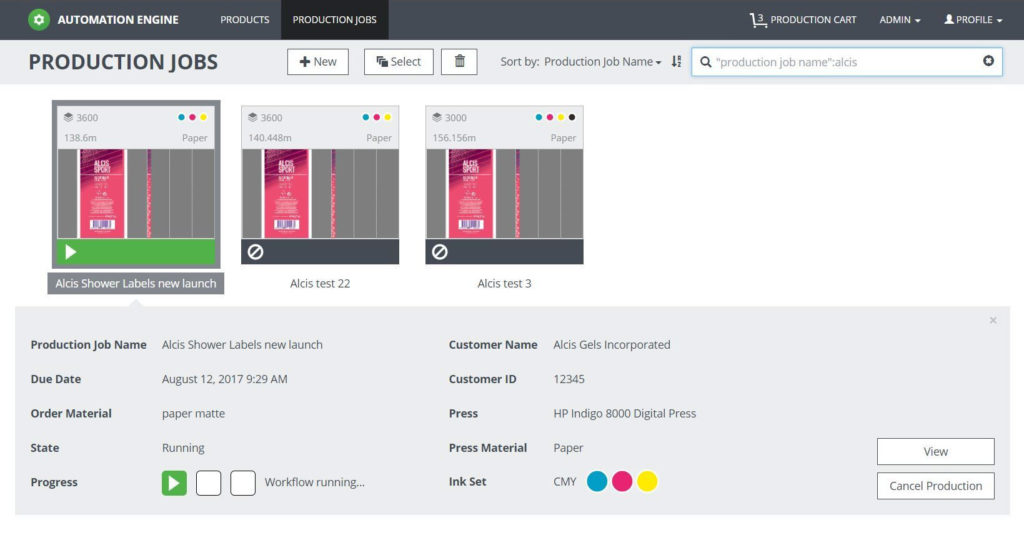Click the second progress step box

208,483
